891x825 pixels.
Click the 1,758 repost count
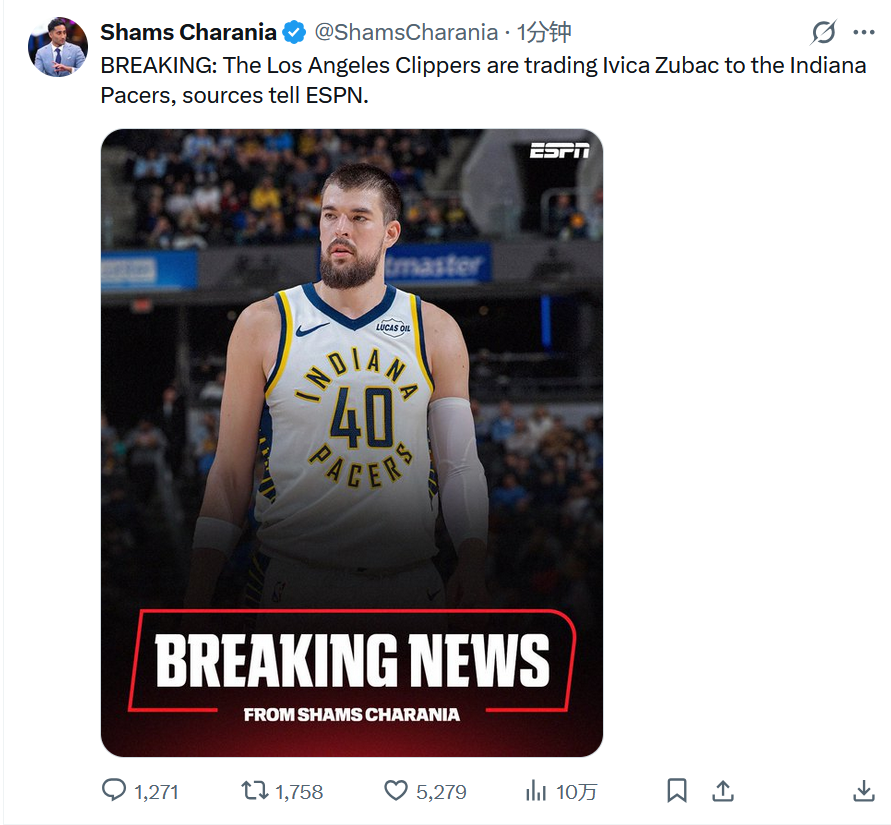click(x=299, y=792)
